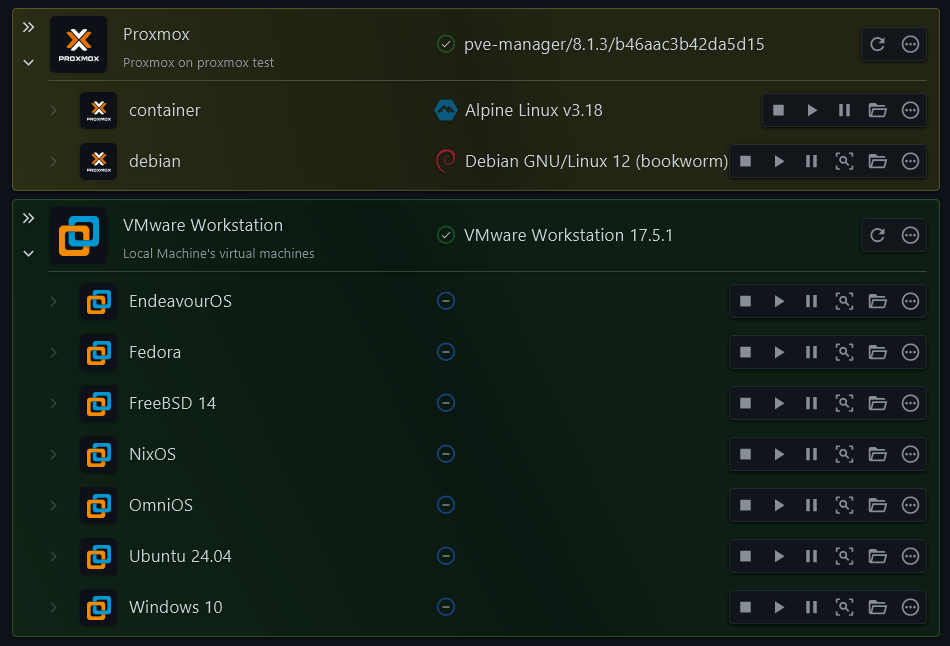Expand the Windows 10 row

coord(53,607)
